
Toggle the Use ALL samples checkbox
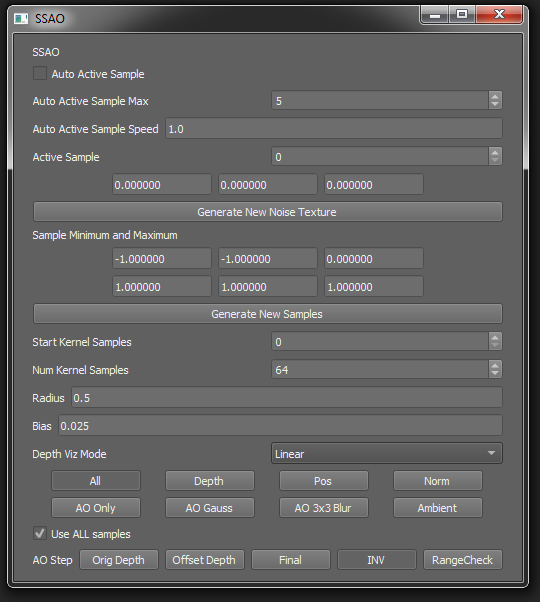pyautogui.click(x=40, y=534)
